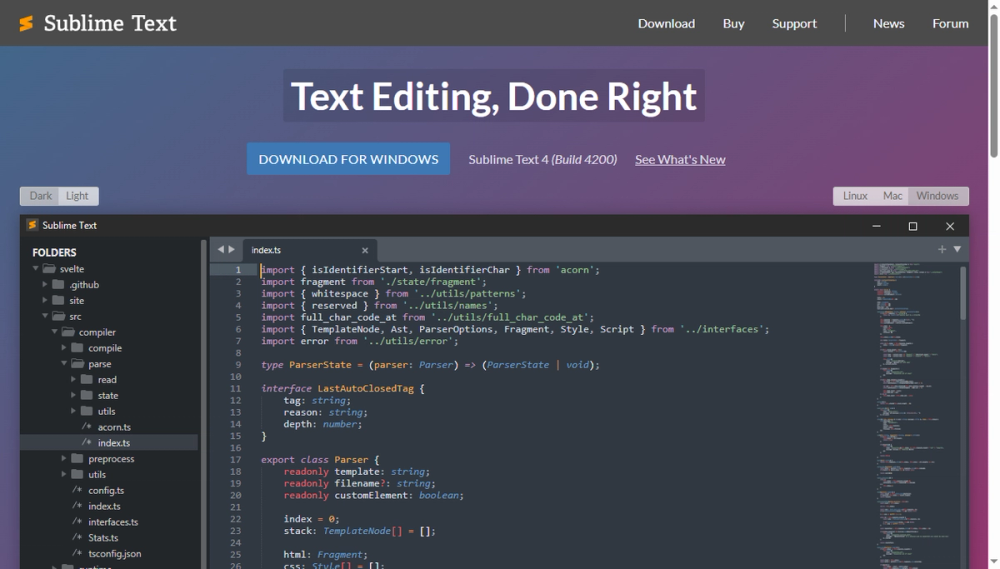Click the parse folder icon
Viewport: 1000px width, 569px height.
78,364
